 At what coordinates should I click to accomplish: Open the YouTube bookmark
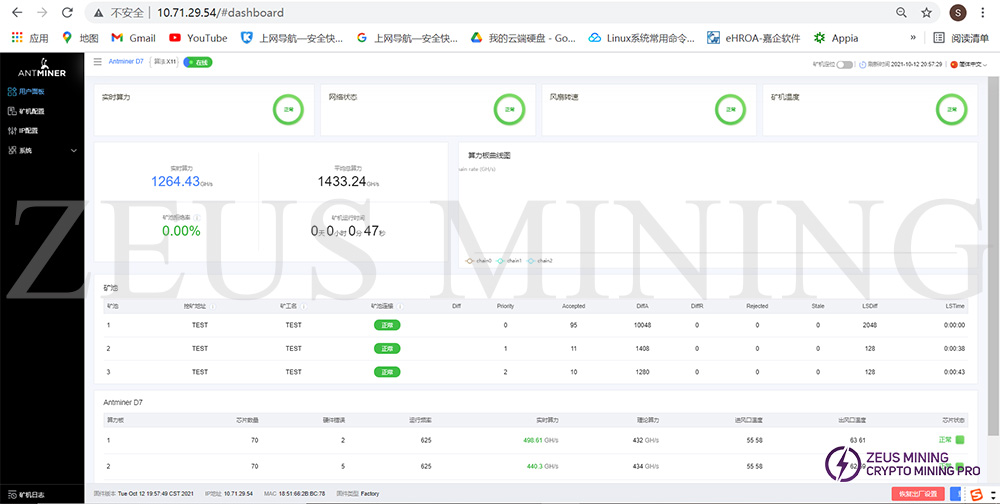click(x=198, y=38)
